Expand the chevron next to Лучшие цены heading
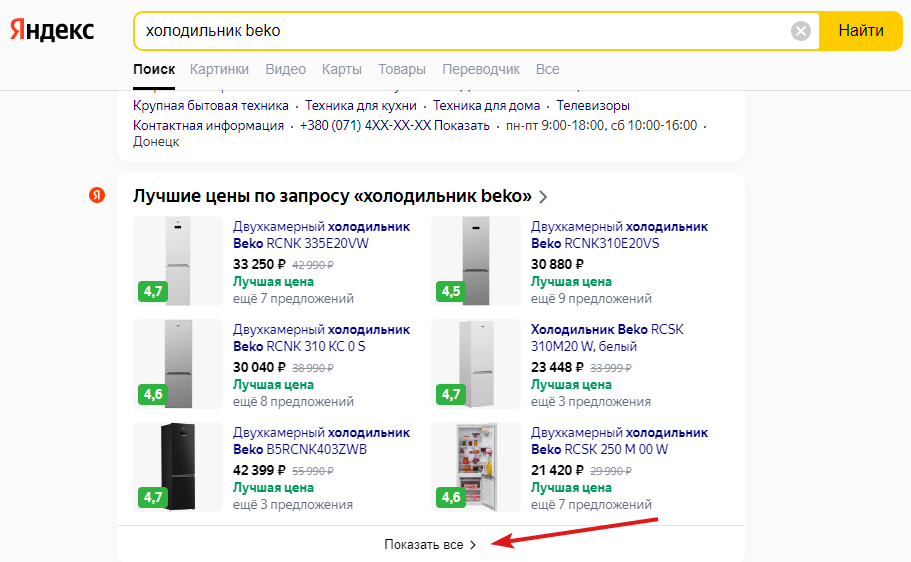911x562 pixels. 543,197
